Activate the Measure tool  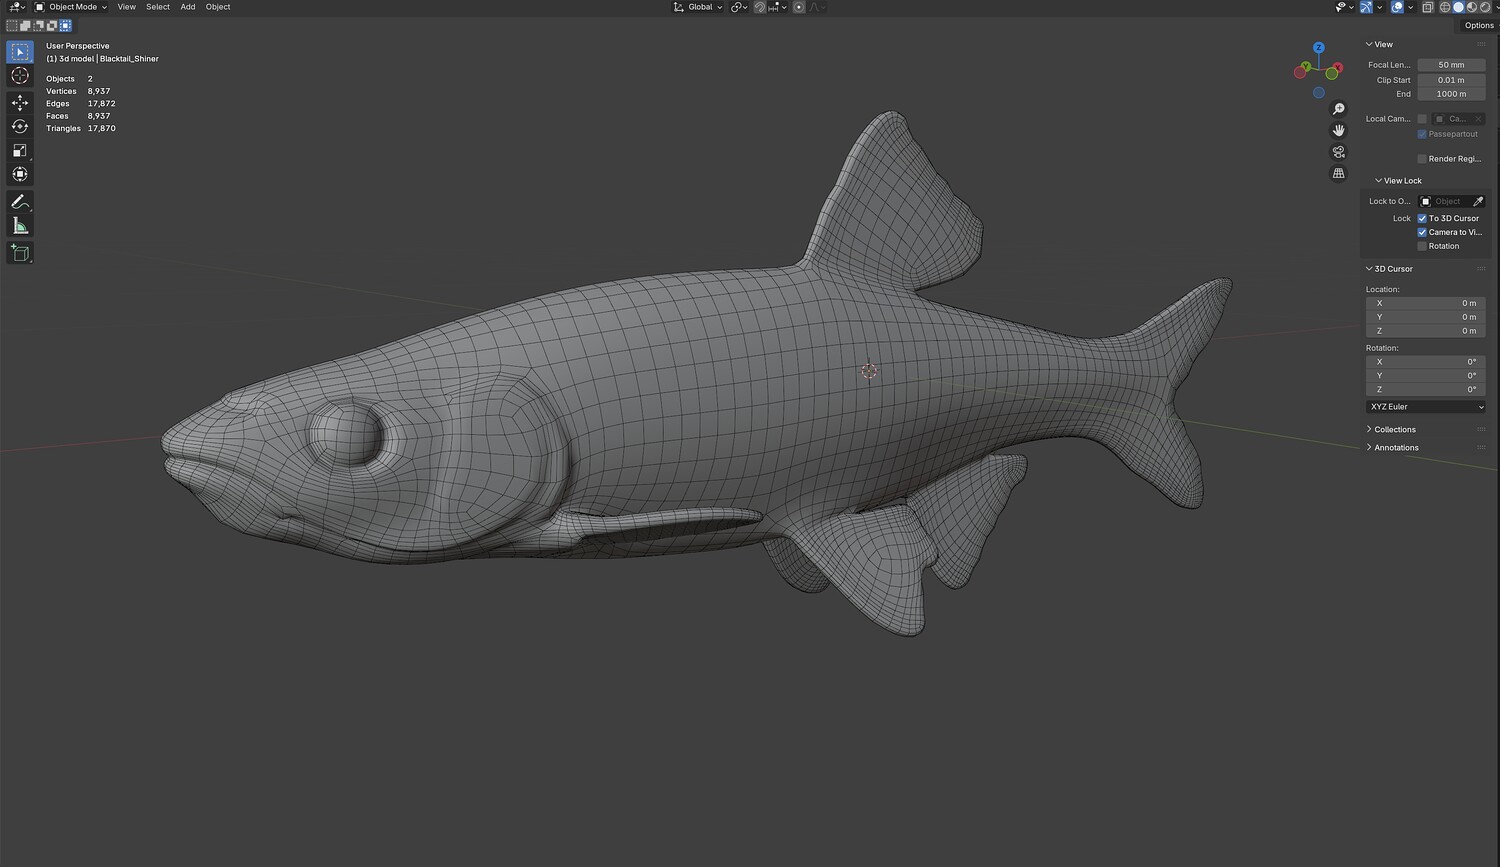[20, 226]
